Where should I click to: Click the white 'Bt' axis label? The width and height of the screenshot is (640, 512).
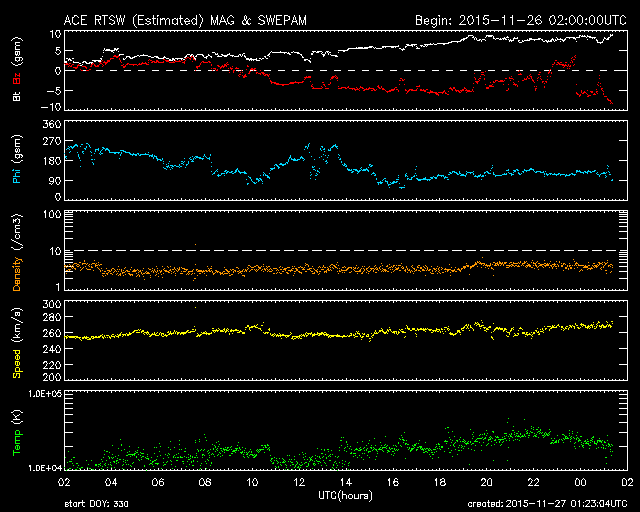[17, 96]
